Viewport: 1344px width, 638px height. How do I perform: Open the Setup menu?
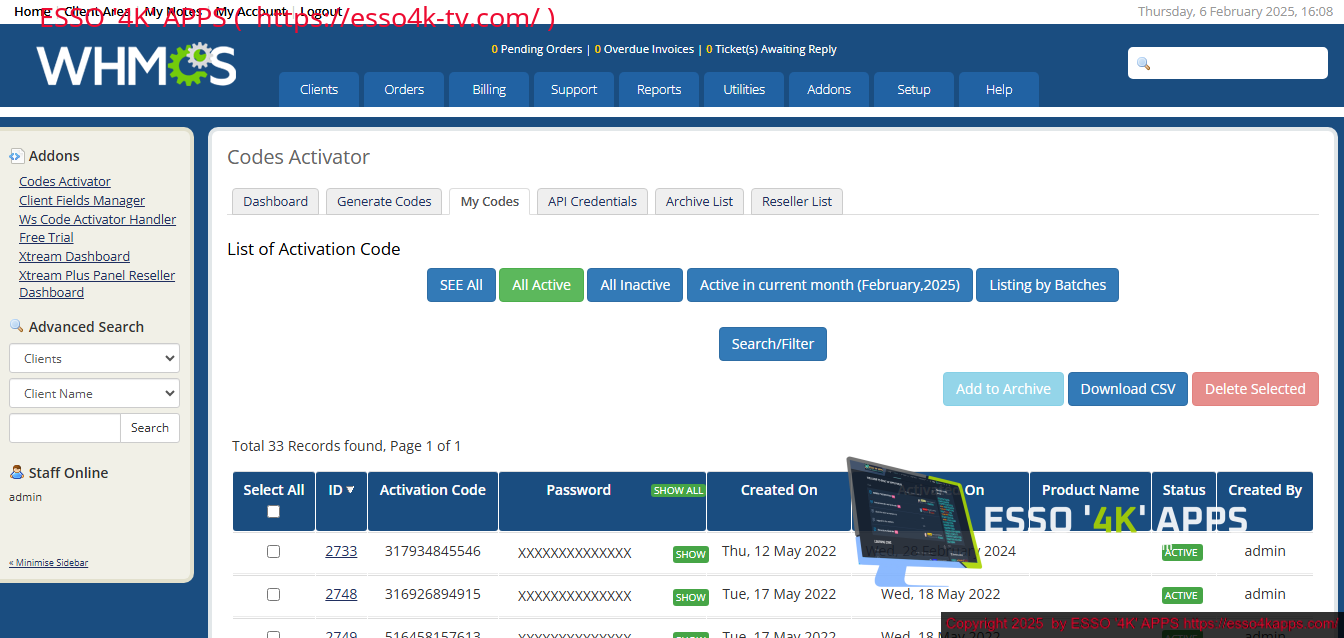914,89
